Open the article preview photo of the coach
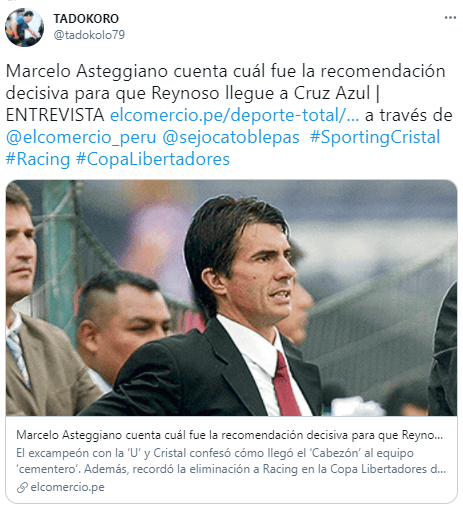 [x=231, y=298]
